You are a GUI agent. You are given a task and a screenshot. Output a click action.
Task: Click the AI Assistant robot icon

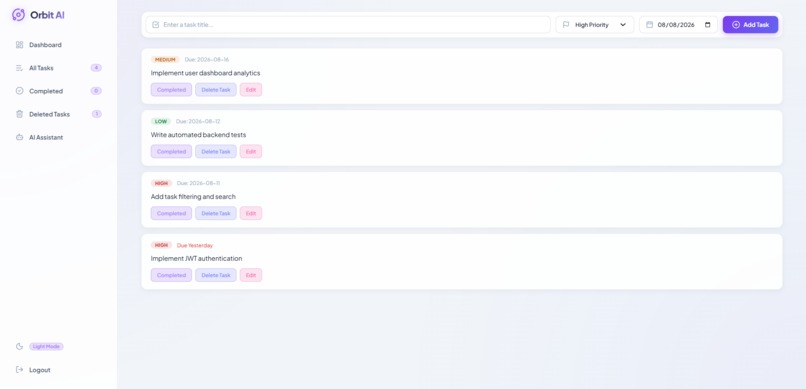[x=20, y=137]
